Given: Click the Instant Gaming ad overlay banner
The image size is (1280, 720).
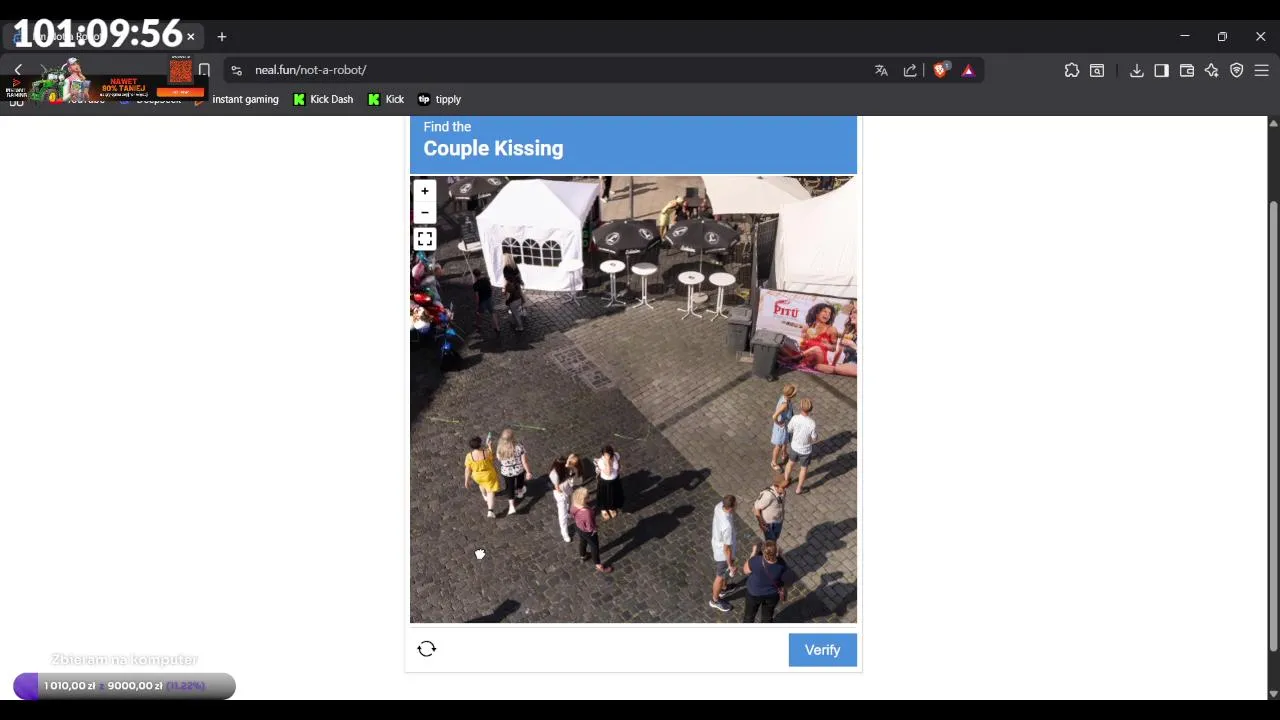Looking at the screenshot, I should (105, 82).
